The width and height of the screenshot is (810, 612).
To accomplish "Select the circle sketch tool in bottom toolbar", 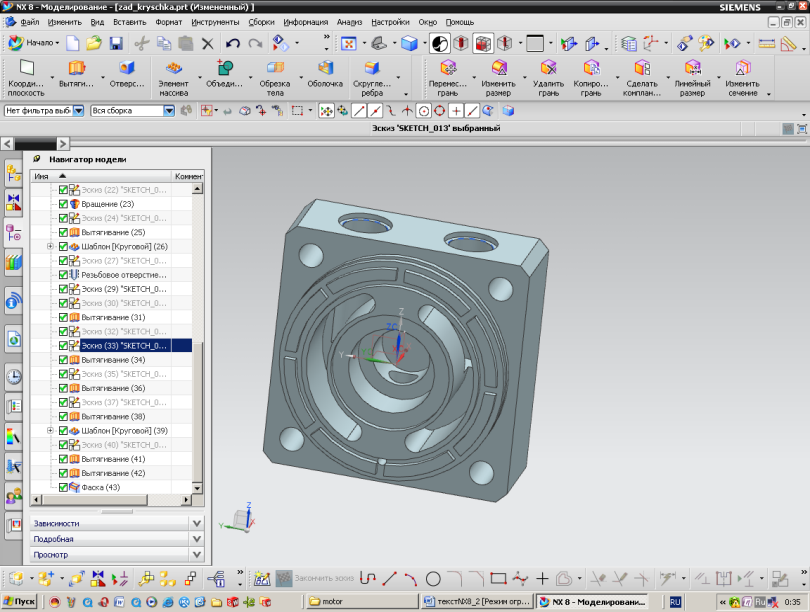I will tap(433, 578).
